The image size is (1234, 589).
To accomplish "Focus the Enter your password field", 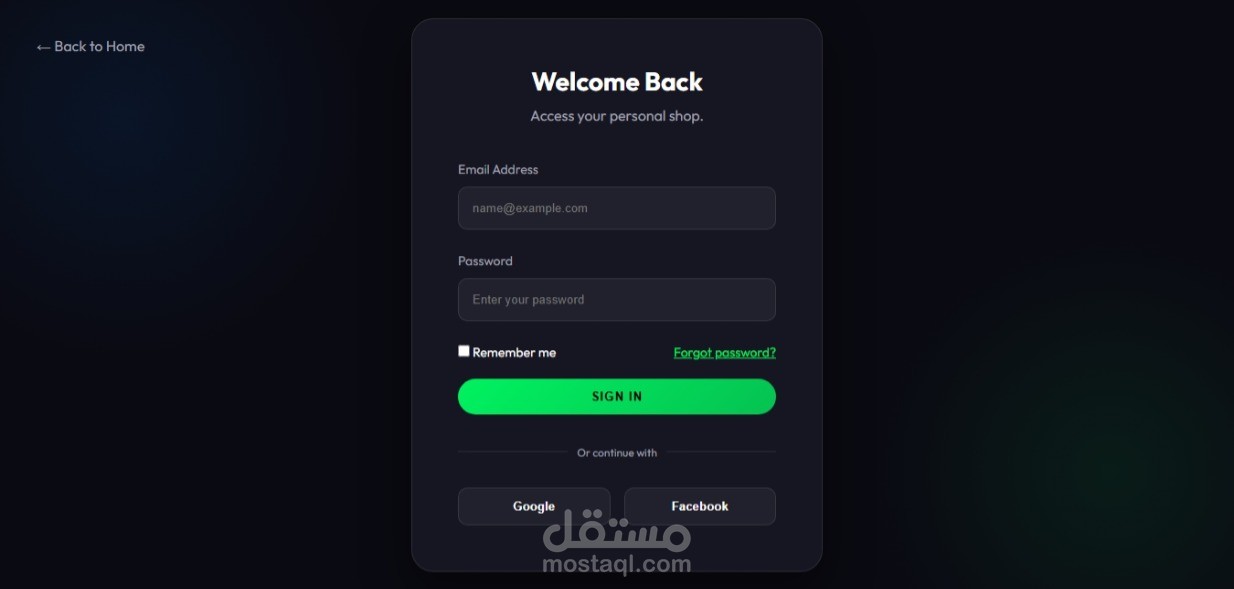I will point(617,300).
